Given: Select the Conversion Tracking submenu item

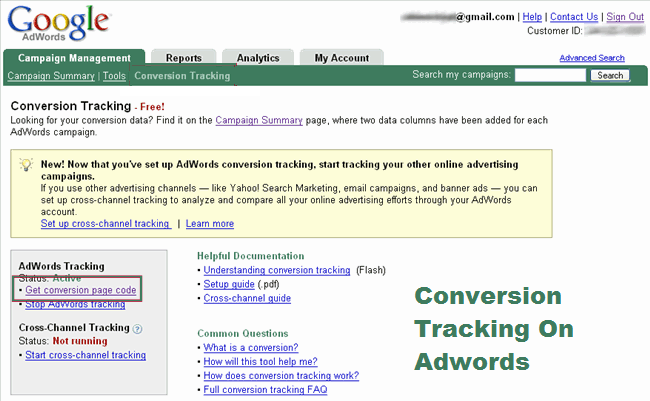Looking at the screenshot, I should click(x=182, y=76).
